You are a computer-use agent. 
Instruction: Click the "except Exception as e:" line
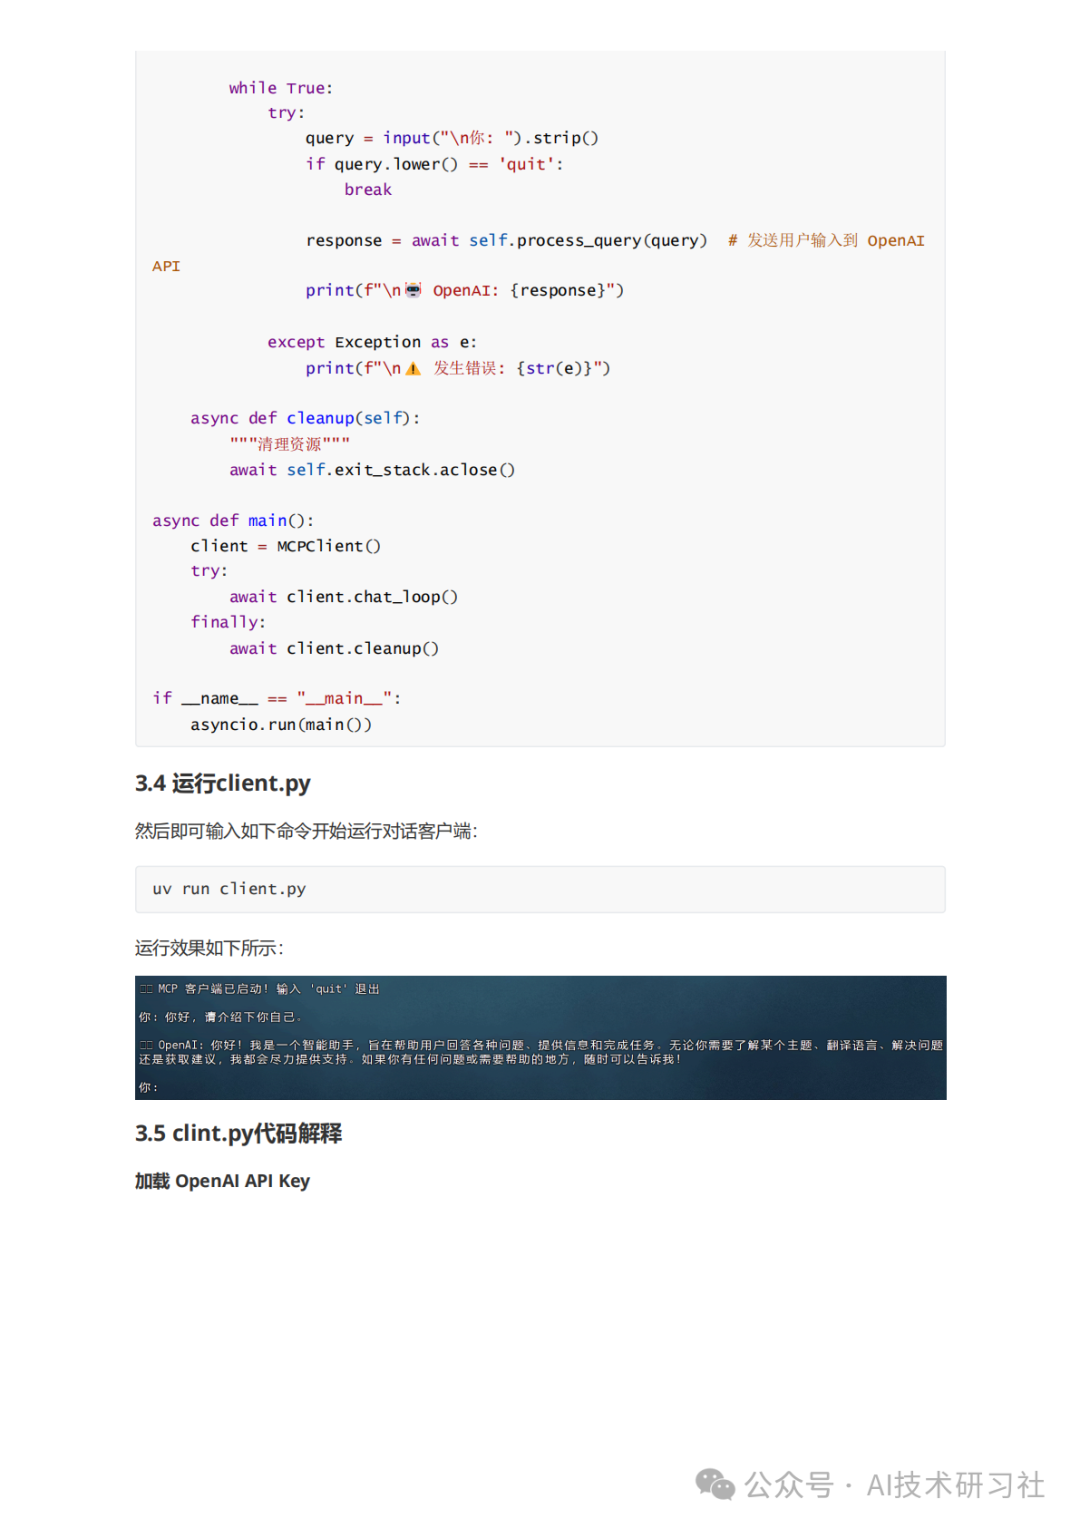tap(372, 342)
